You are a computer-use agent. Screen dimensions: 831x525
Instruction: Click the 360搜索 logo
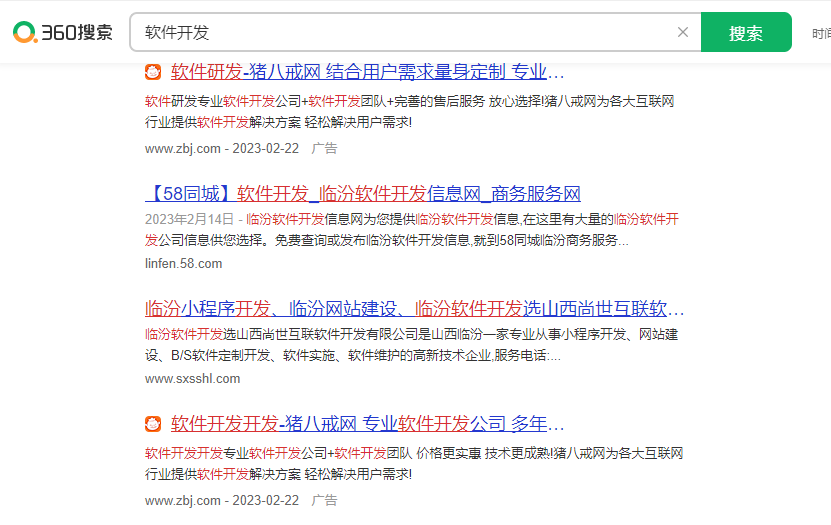tap(63, 32)
